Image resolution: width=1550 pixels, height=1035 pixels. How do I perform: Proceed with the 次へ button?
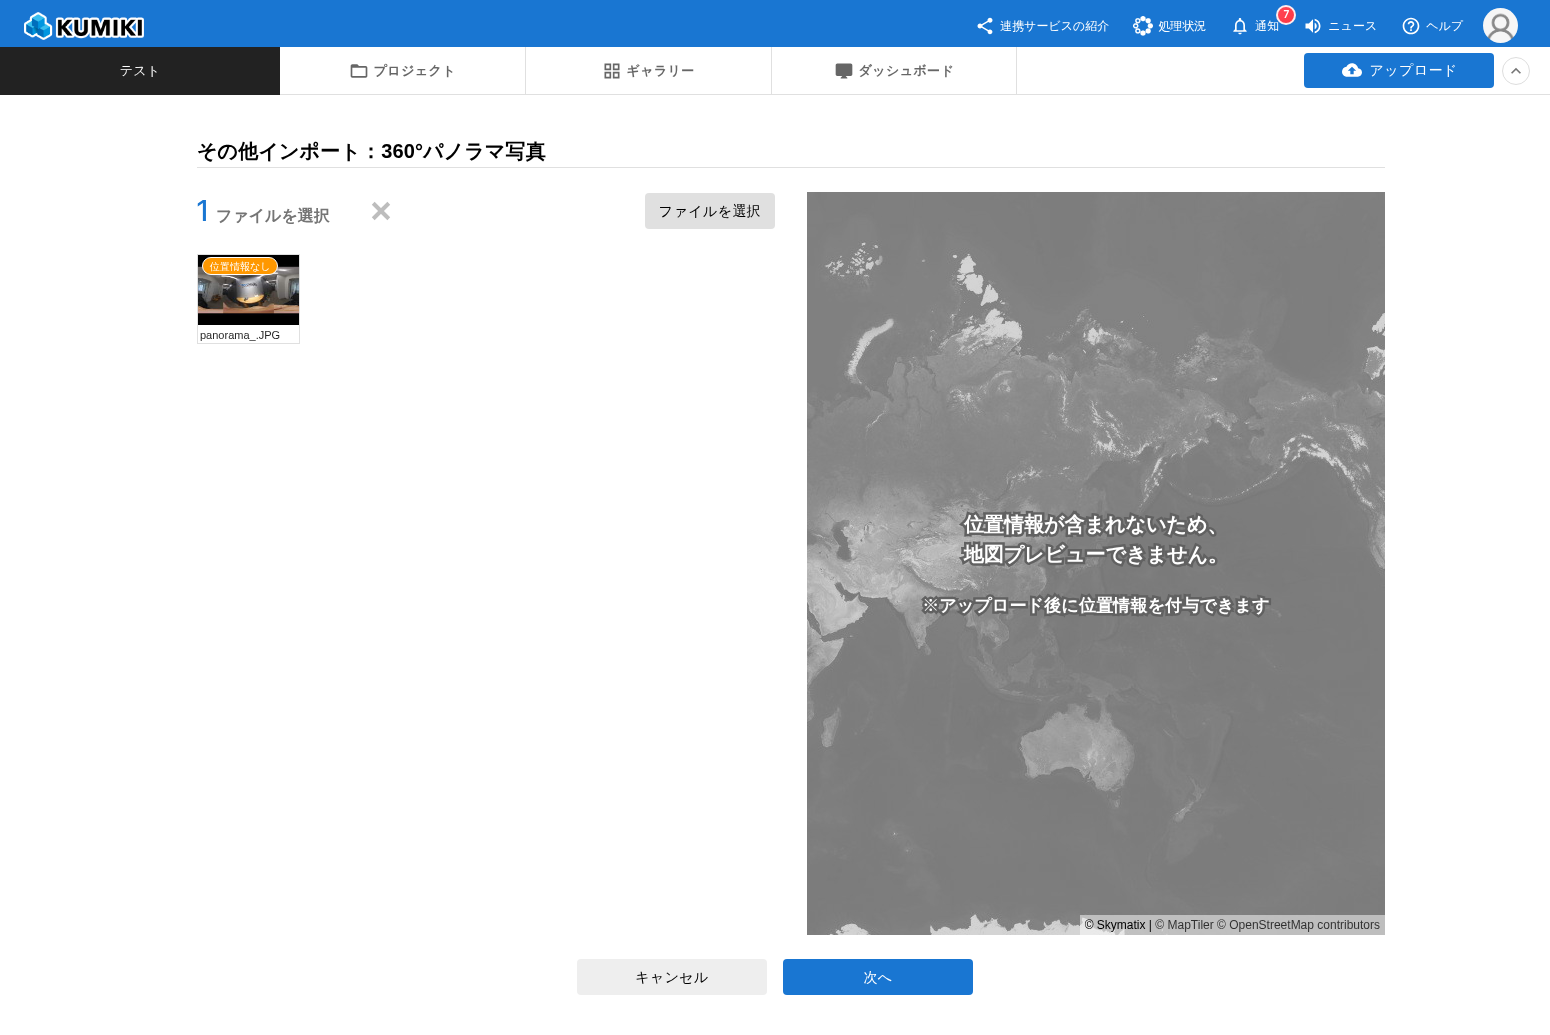877,977
